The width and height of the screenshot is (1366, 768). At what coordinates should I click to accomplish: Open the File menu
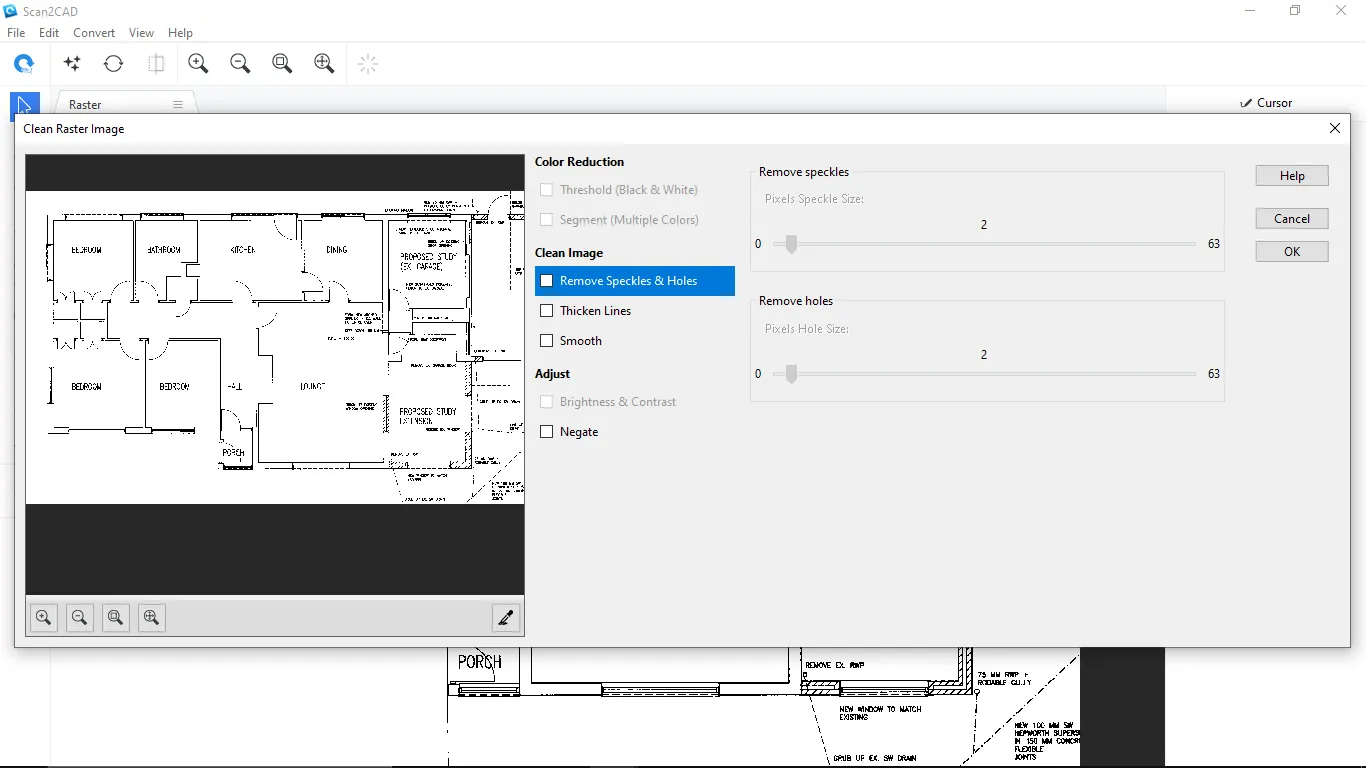point(16,33)
